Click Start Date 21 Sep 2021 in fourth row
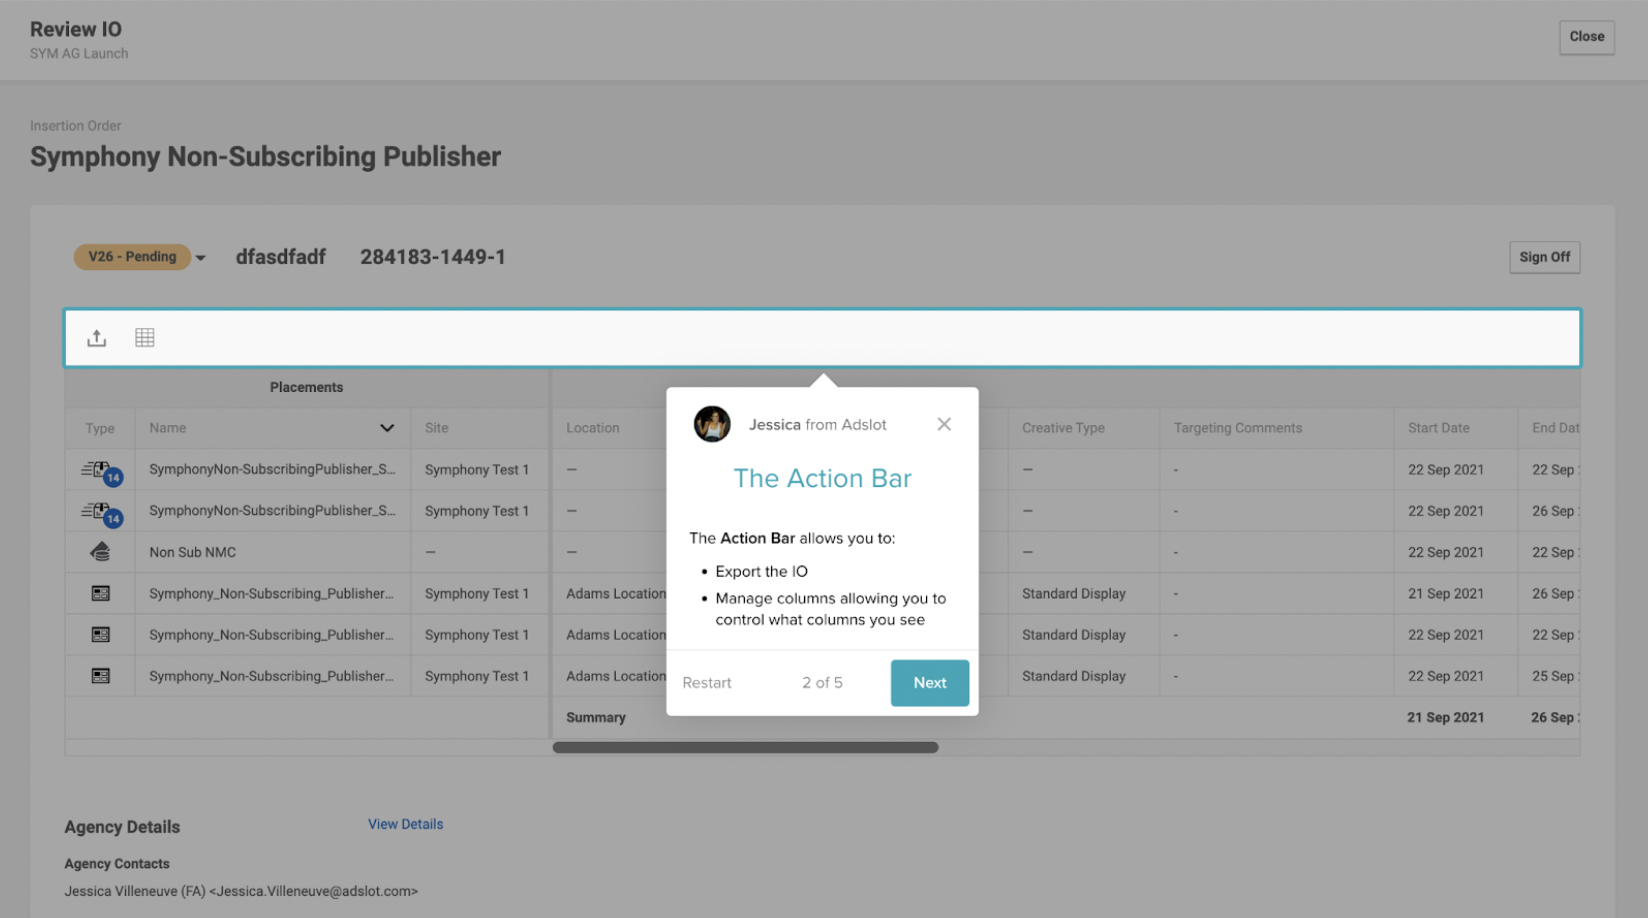The image size is (1648, 918). 1446,594
